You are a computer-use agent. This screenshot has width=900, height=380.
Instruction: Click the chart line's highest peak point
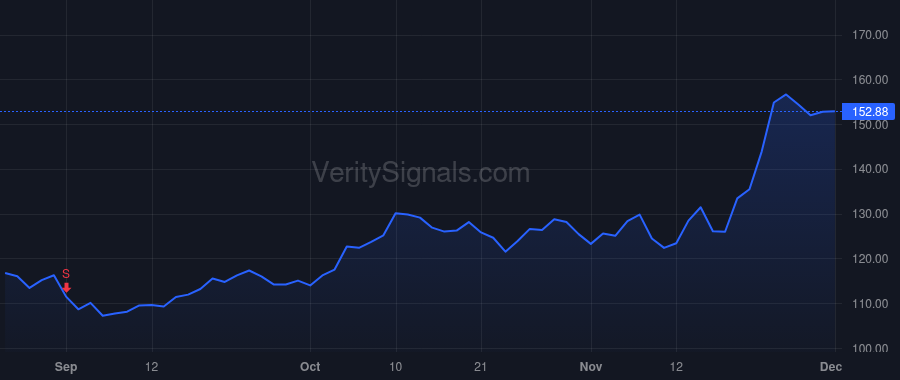(786, 95)
